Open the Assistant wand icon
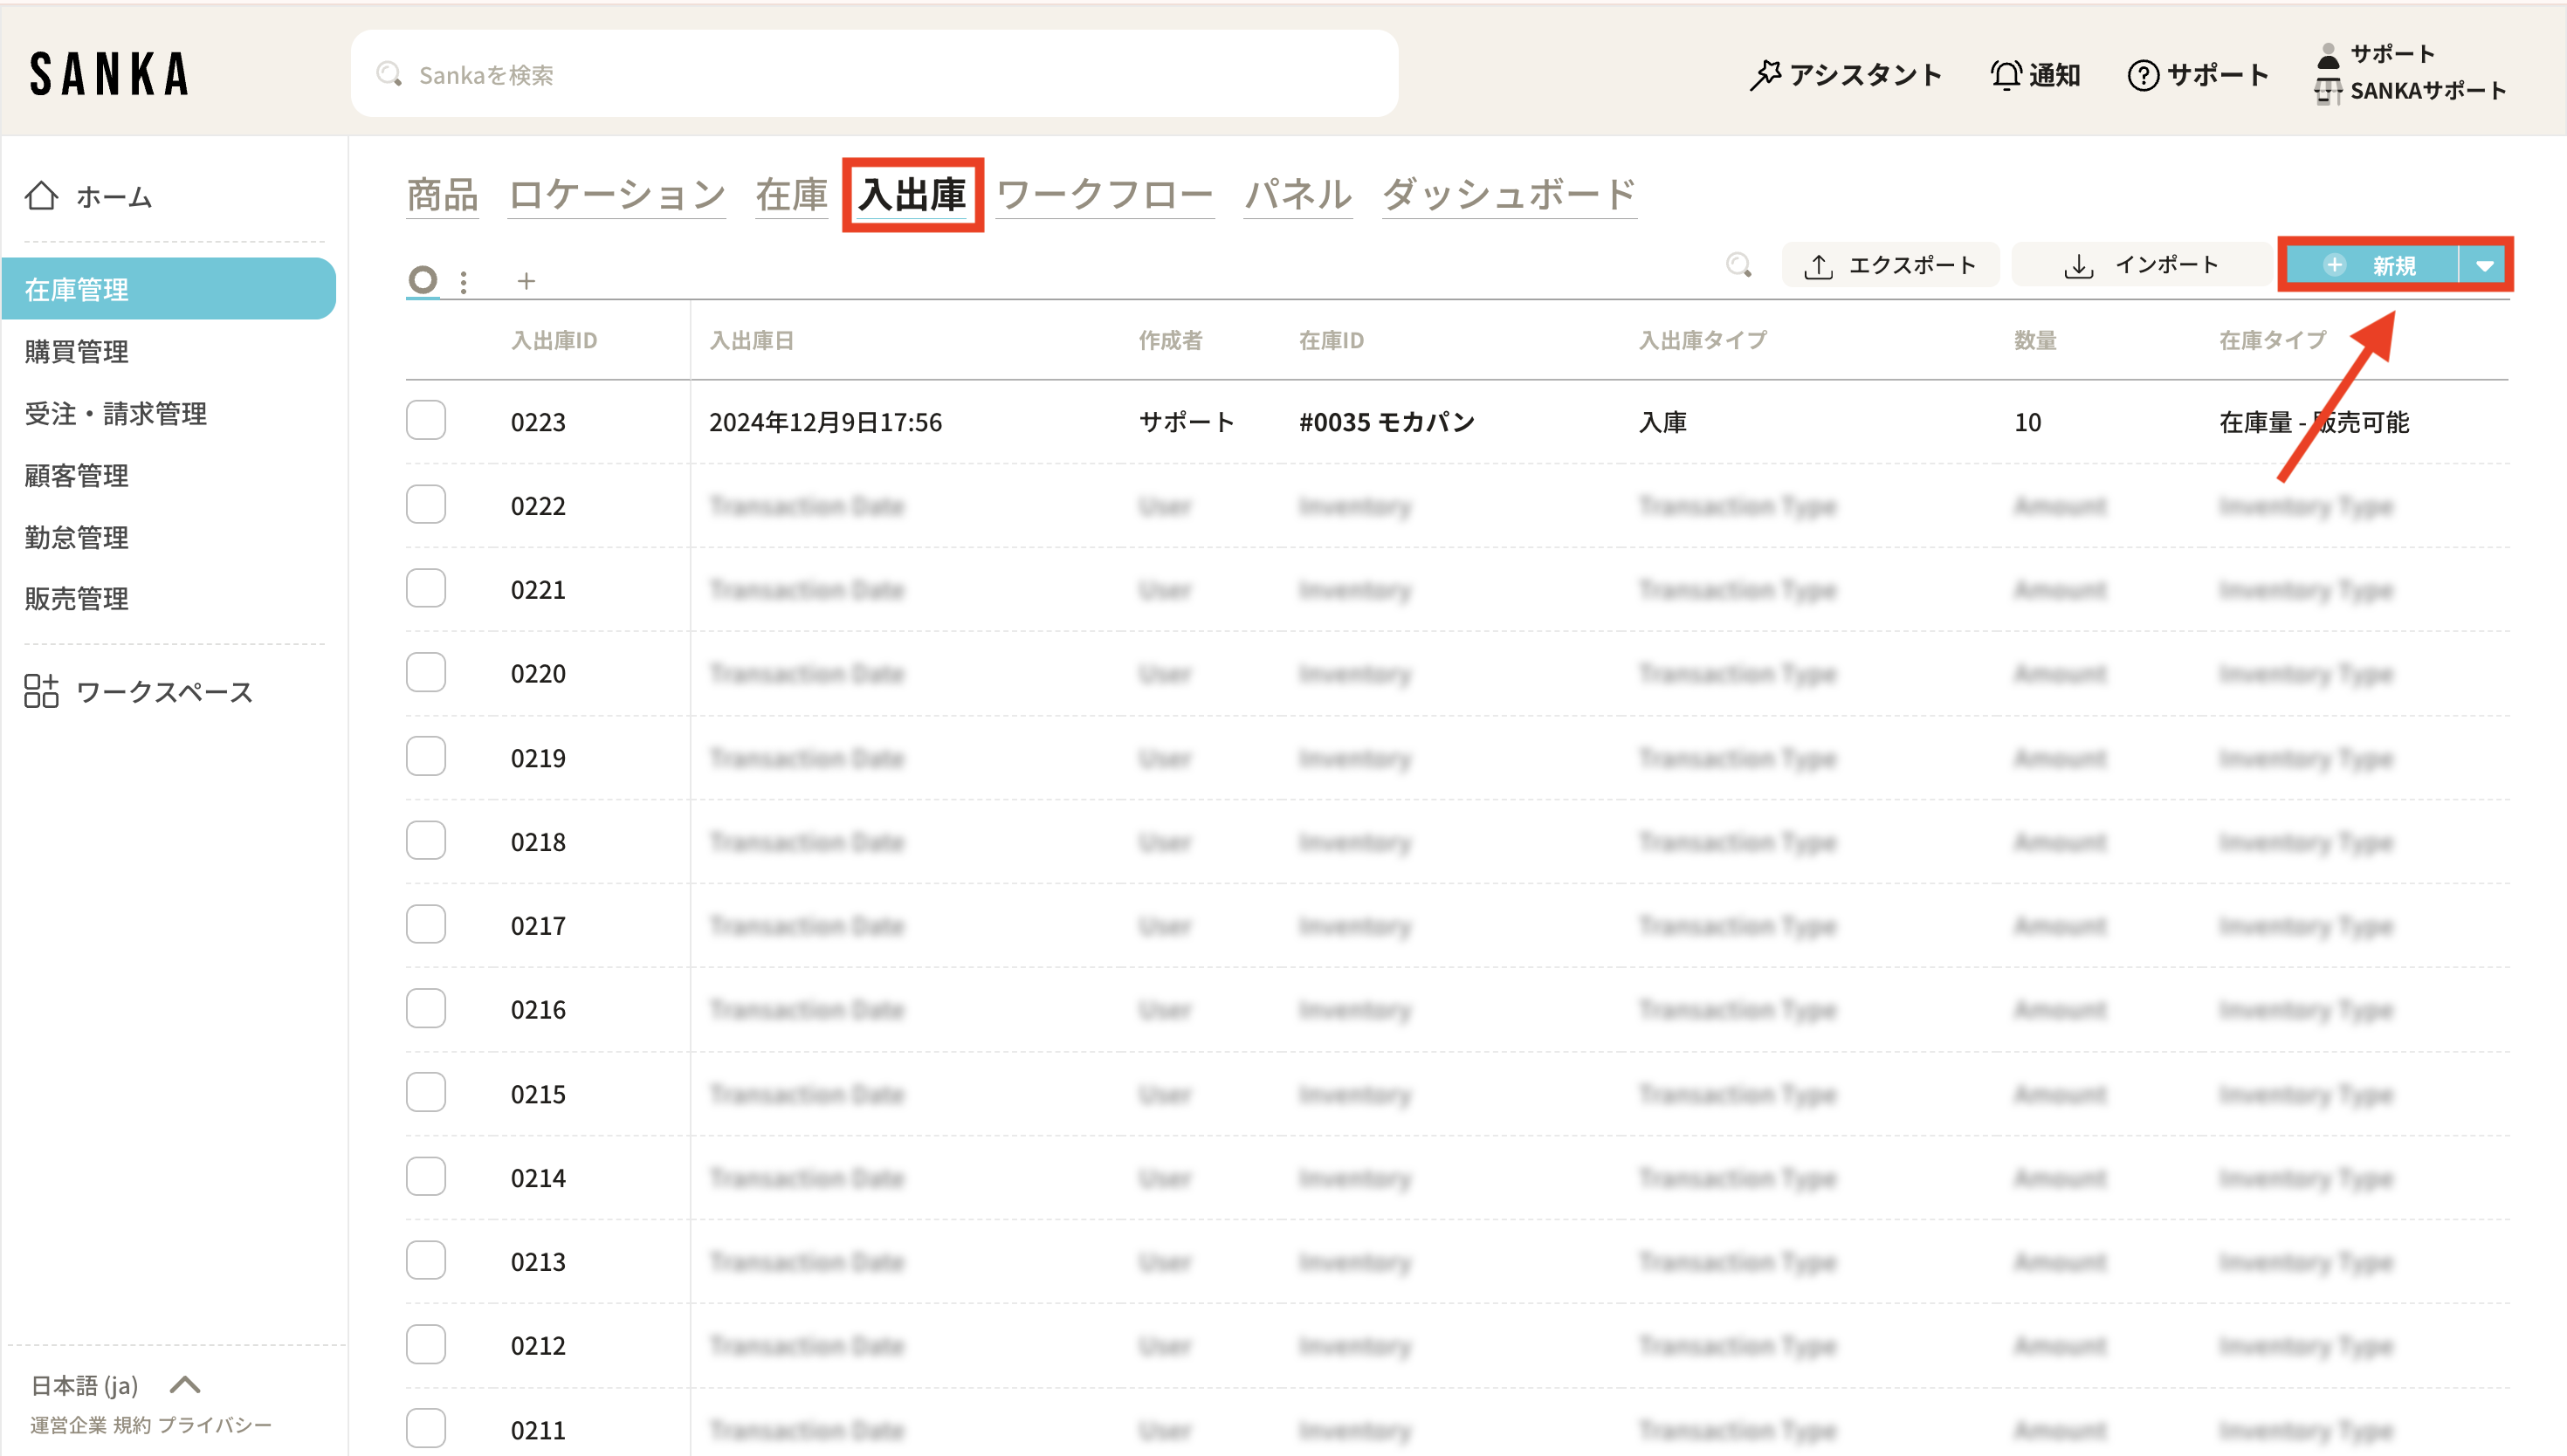This screenshot has height=1456, width=2567. pyautogui.click(x=1765, y=75)
